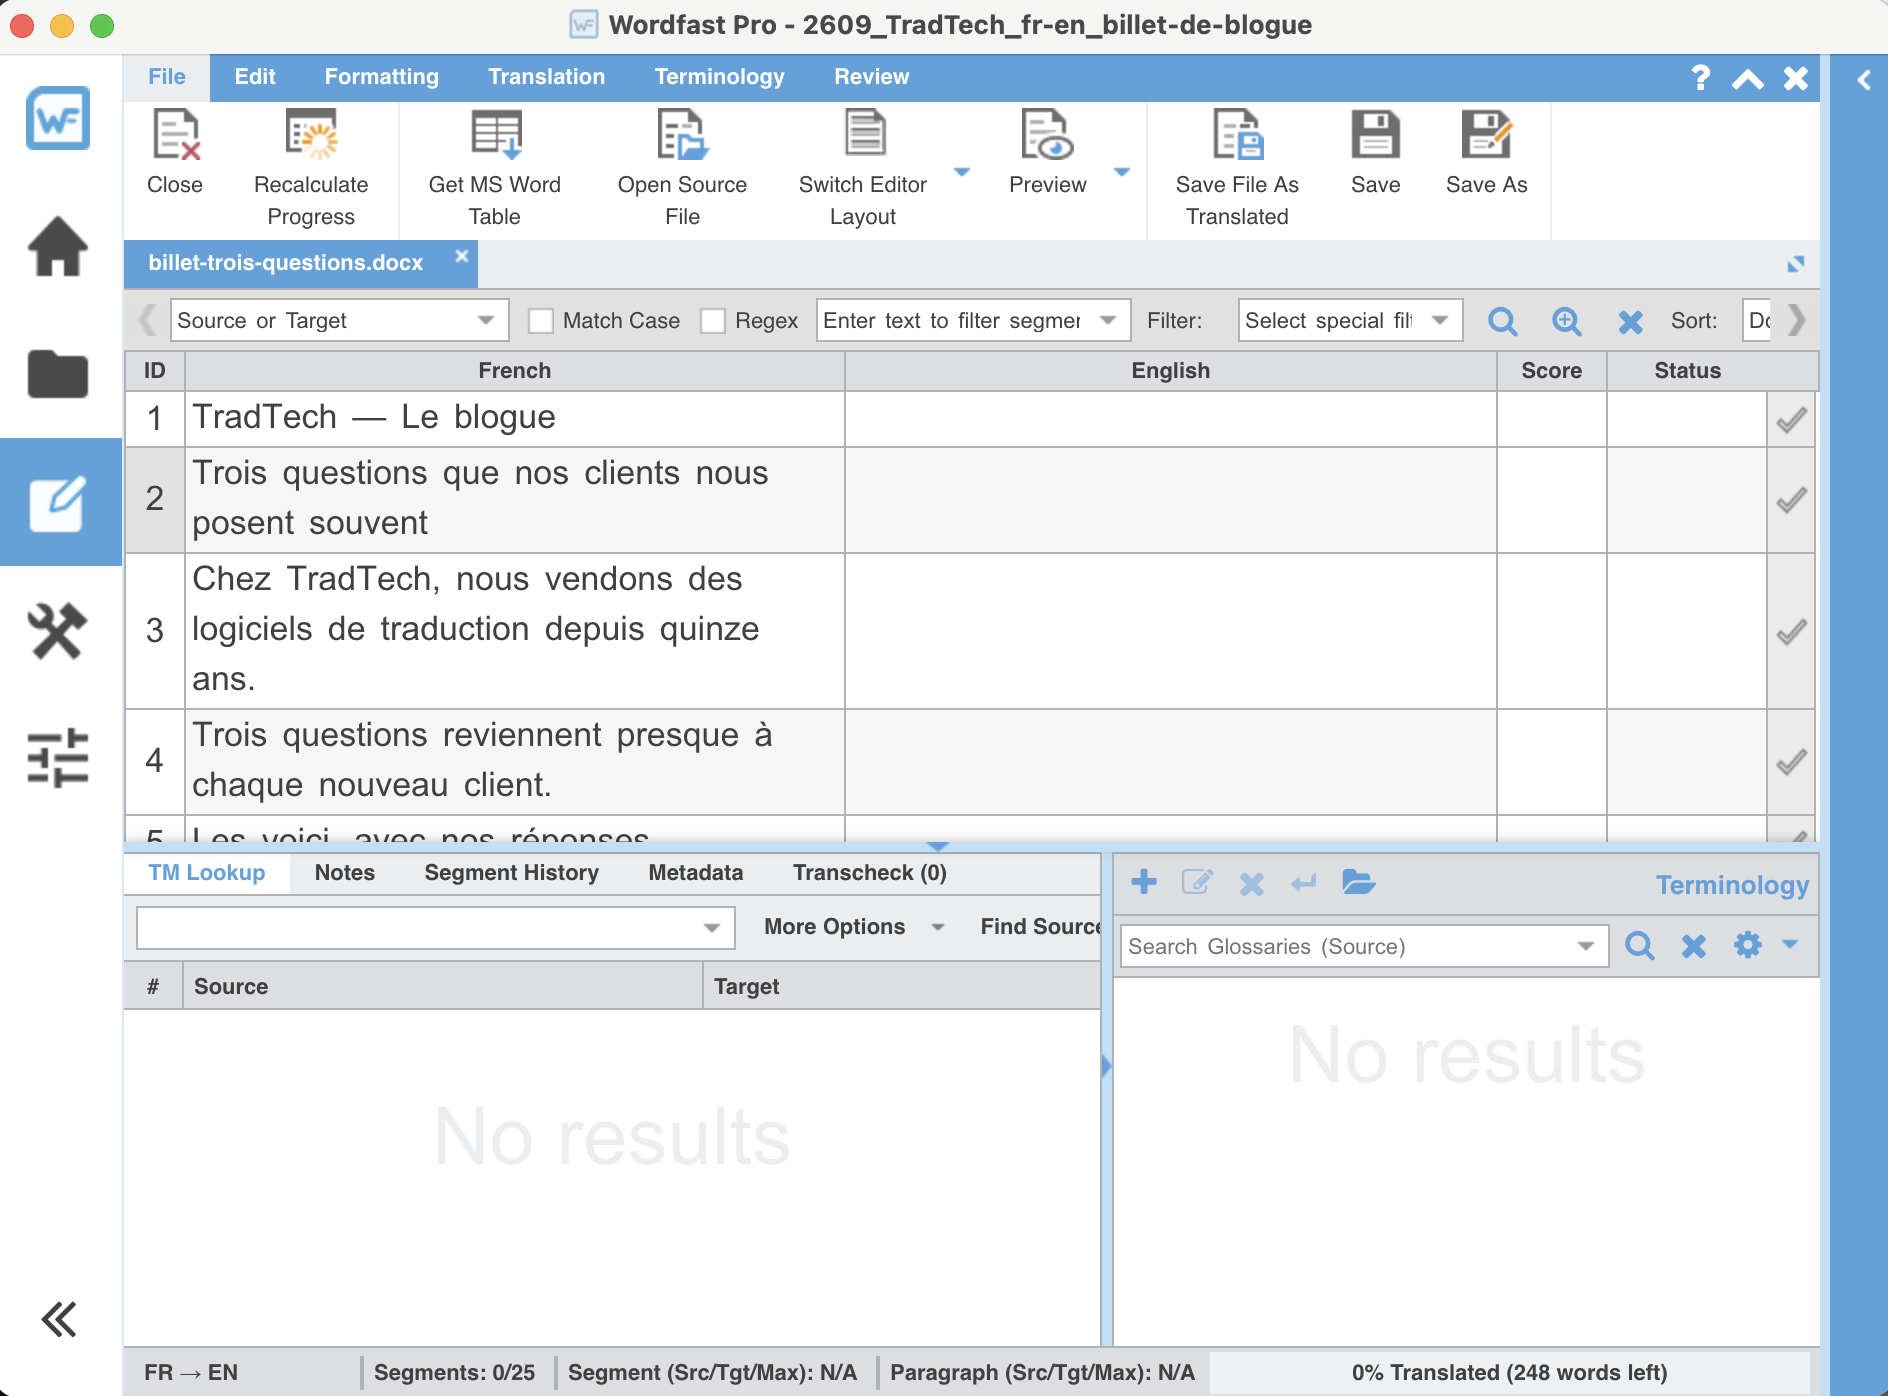Add a new term with plus icon
Screen dimensions: 1888x1396
(1144, 882)
